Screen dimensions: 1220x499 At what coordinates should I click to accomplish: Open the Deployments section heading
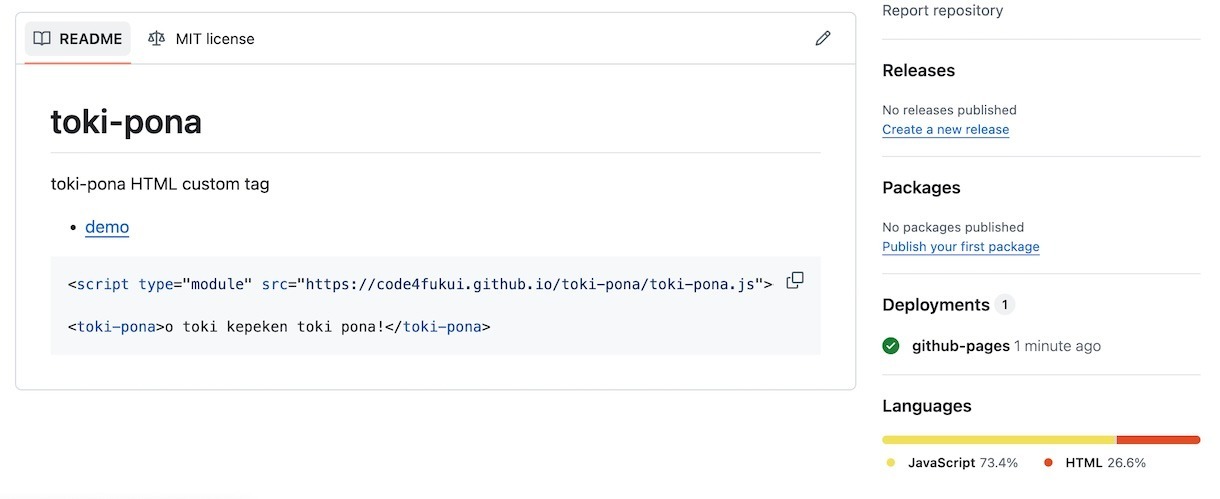point(936,304)
